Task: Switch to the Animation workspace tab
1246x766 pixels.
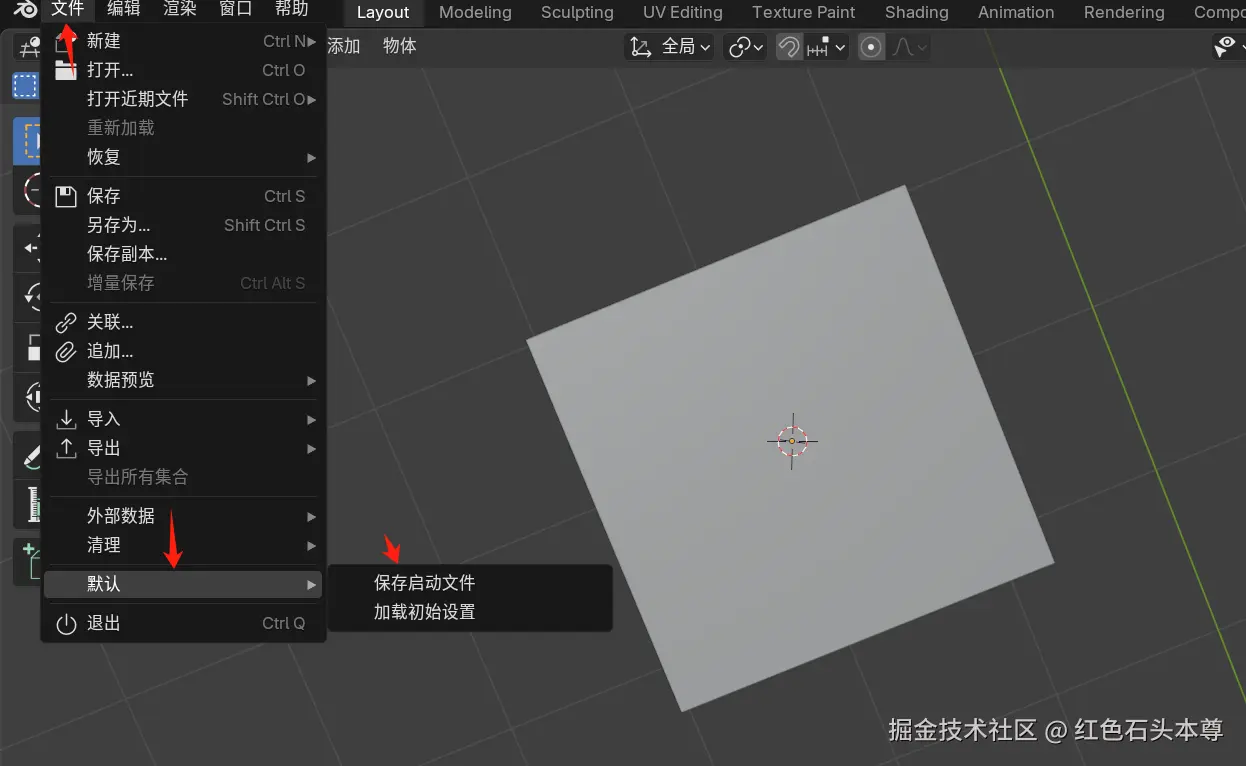Action: [x=1016, y=12]
